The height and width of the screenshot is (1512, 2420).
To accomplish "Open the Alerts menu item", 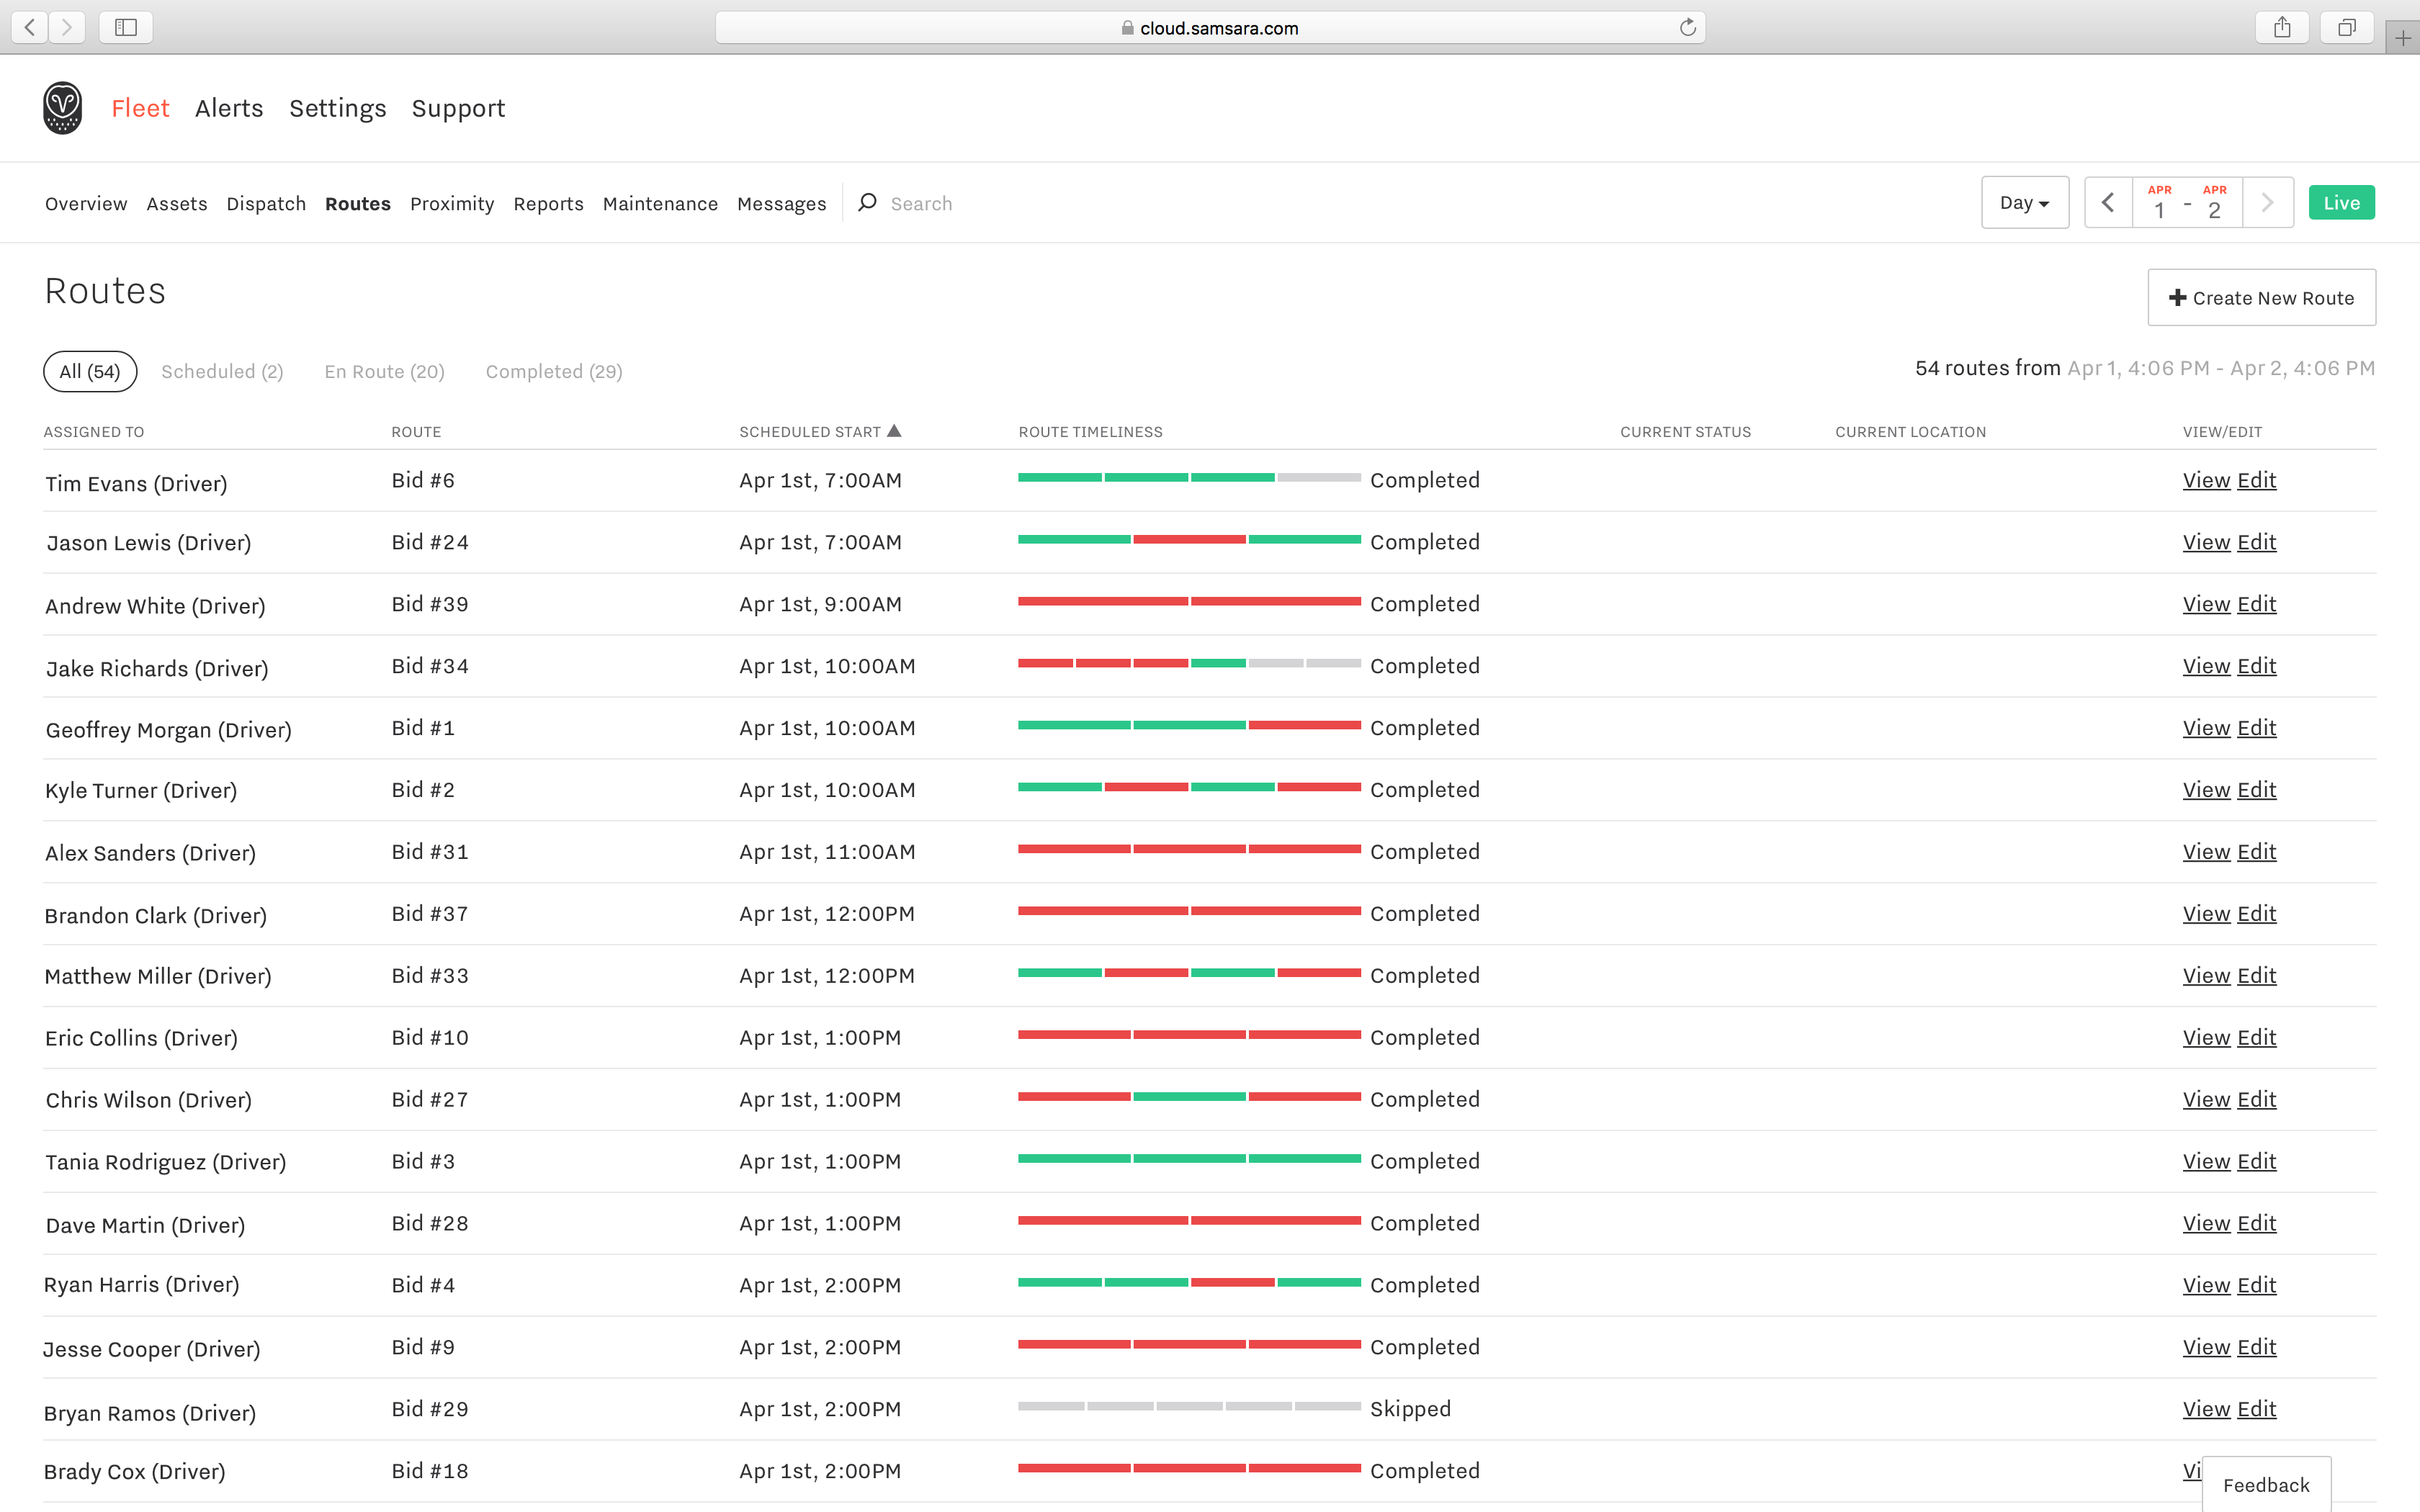I will (229, 108).
